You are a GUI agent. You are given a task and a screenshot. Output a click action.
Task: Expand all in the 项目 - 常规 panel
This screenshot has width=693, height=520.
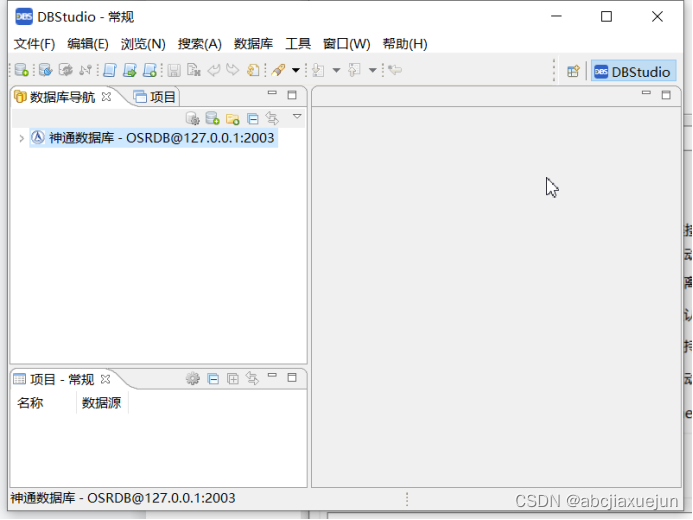coord(232,379)
